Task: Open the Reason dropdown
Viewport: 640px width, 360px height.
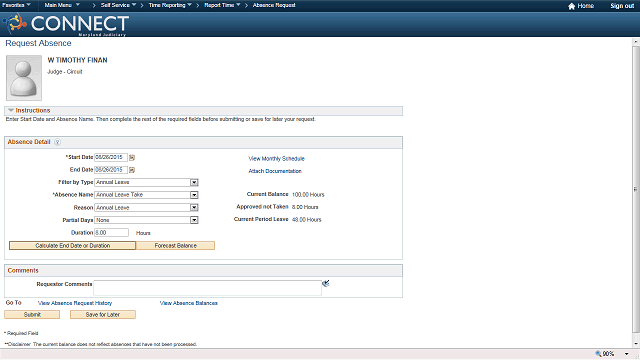Action: tap(194, 208)
